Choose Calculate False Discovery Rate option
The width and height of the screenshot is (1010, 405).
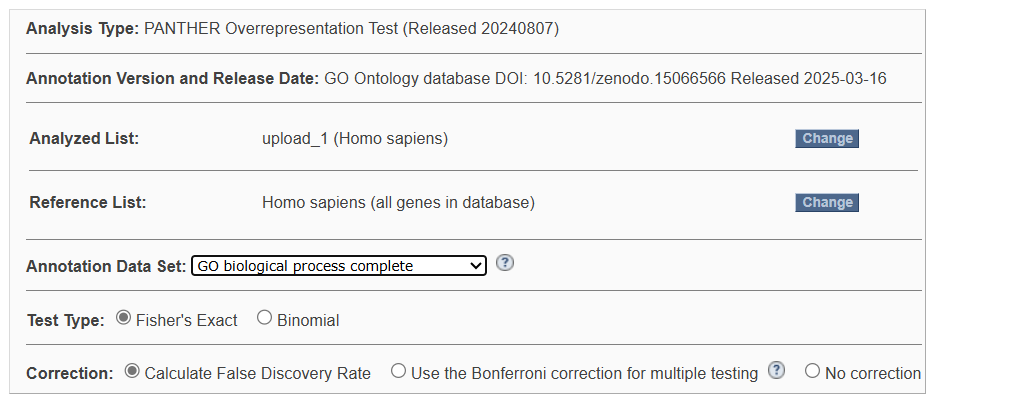click(x=131, y=371)
